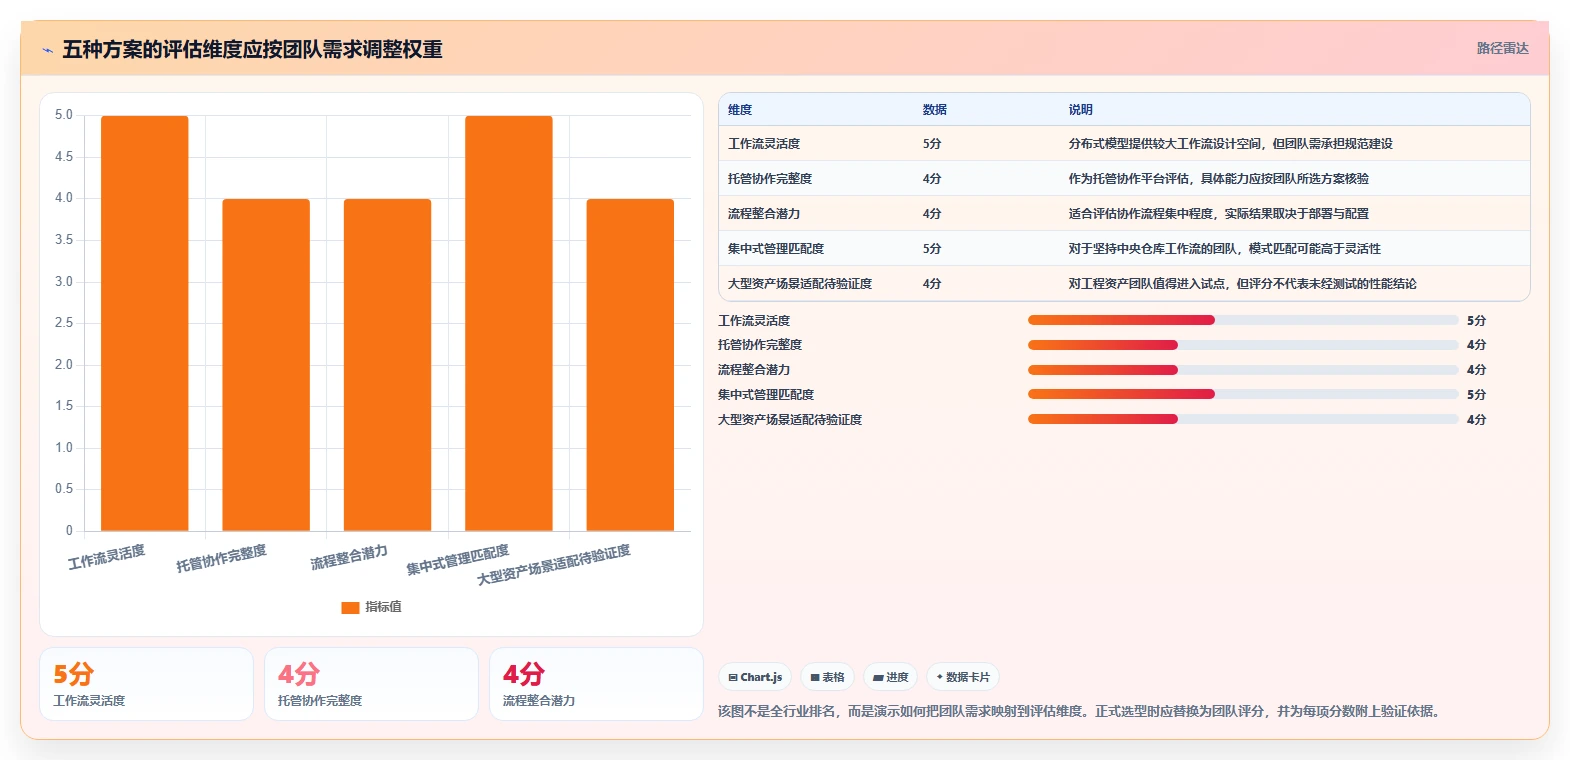Select the 托管协作完整度 table row cell
This screenshot has width=1570, height=760.
pos(770,179)
